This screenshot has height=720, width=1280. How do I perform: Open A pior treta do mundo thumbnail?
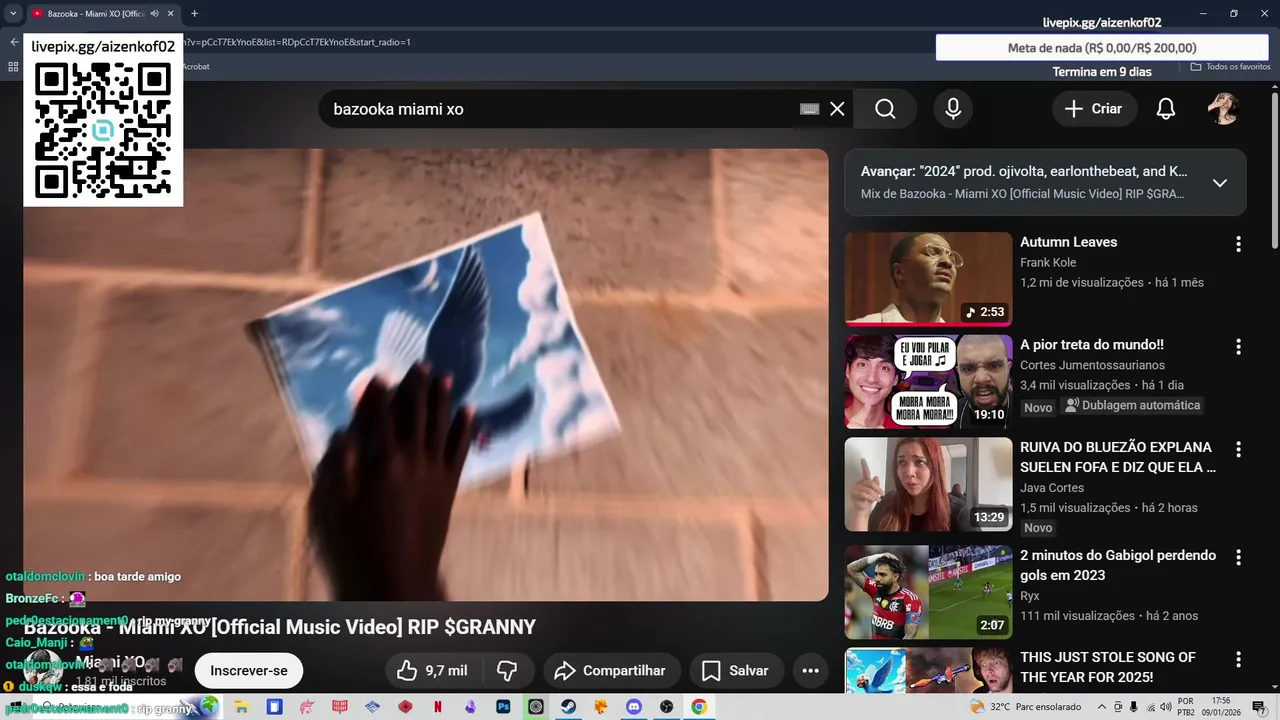tap(928, 382)
